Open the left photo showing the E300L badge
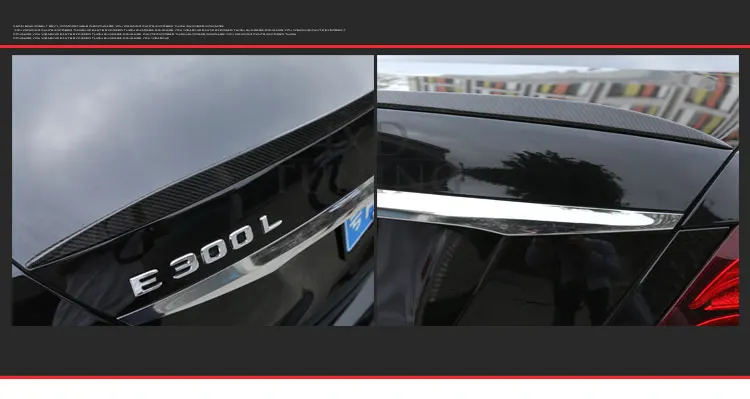Image resolution: width=750 pixels, height=399 pixels. pos(193,190)
